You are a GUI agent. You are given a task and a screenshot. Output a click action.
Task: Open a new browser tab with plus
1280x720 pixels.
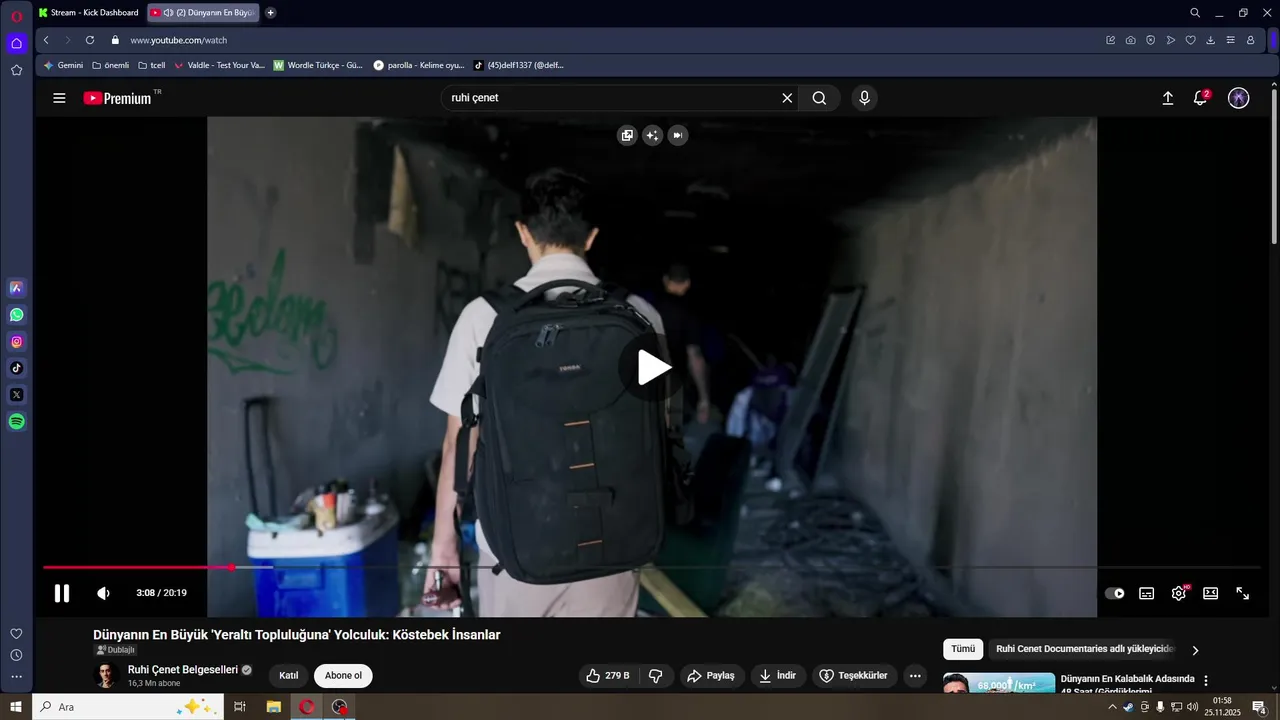[x=270, y=13]
